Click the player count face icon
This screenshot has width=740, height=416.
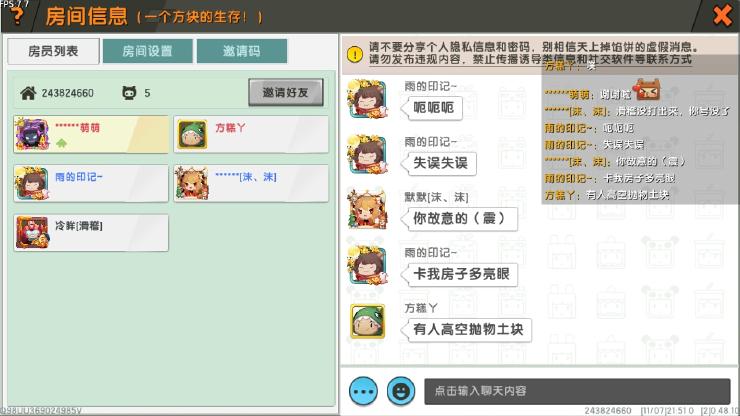129,93
